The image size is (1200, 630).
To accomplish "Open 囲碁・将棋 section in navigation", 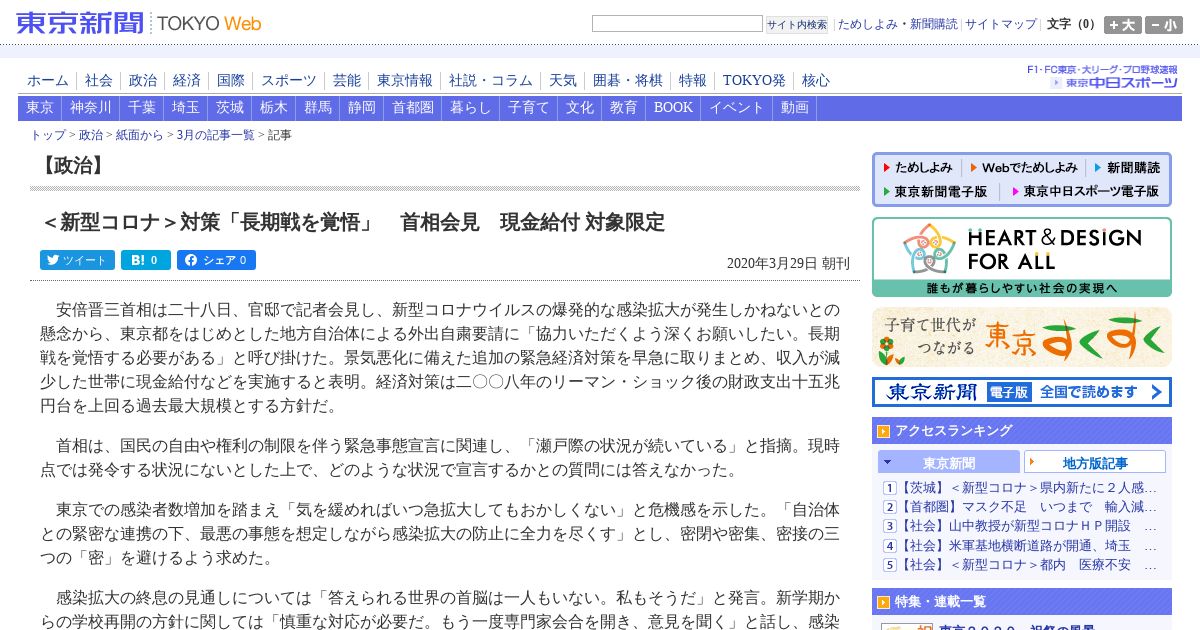I will 628,80.
